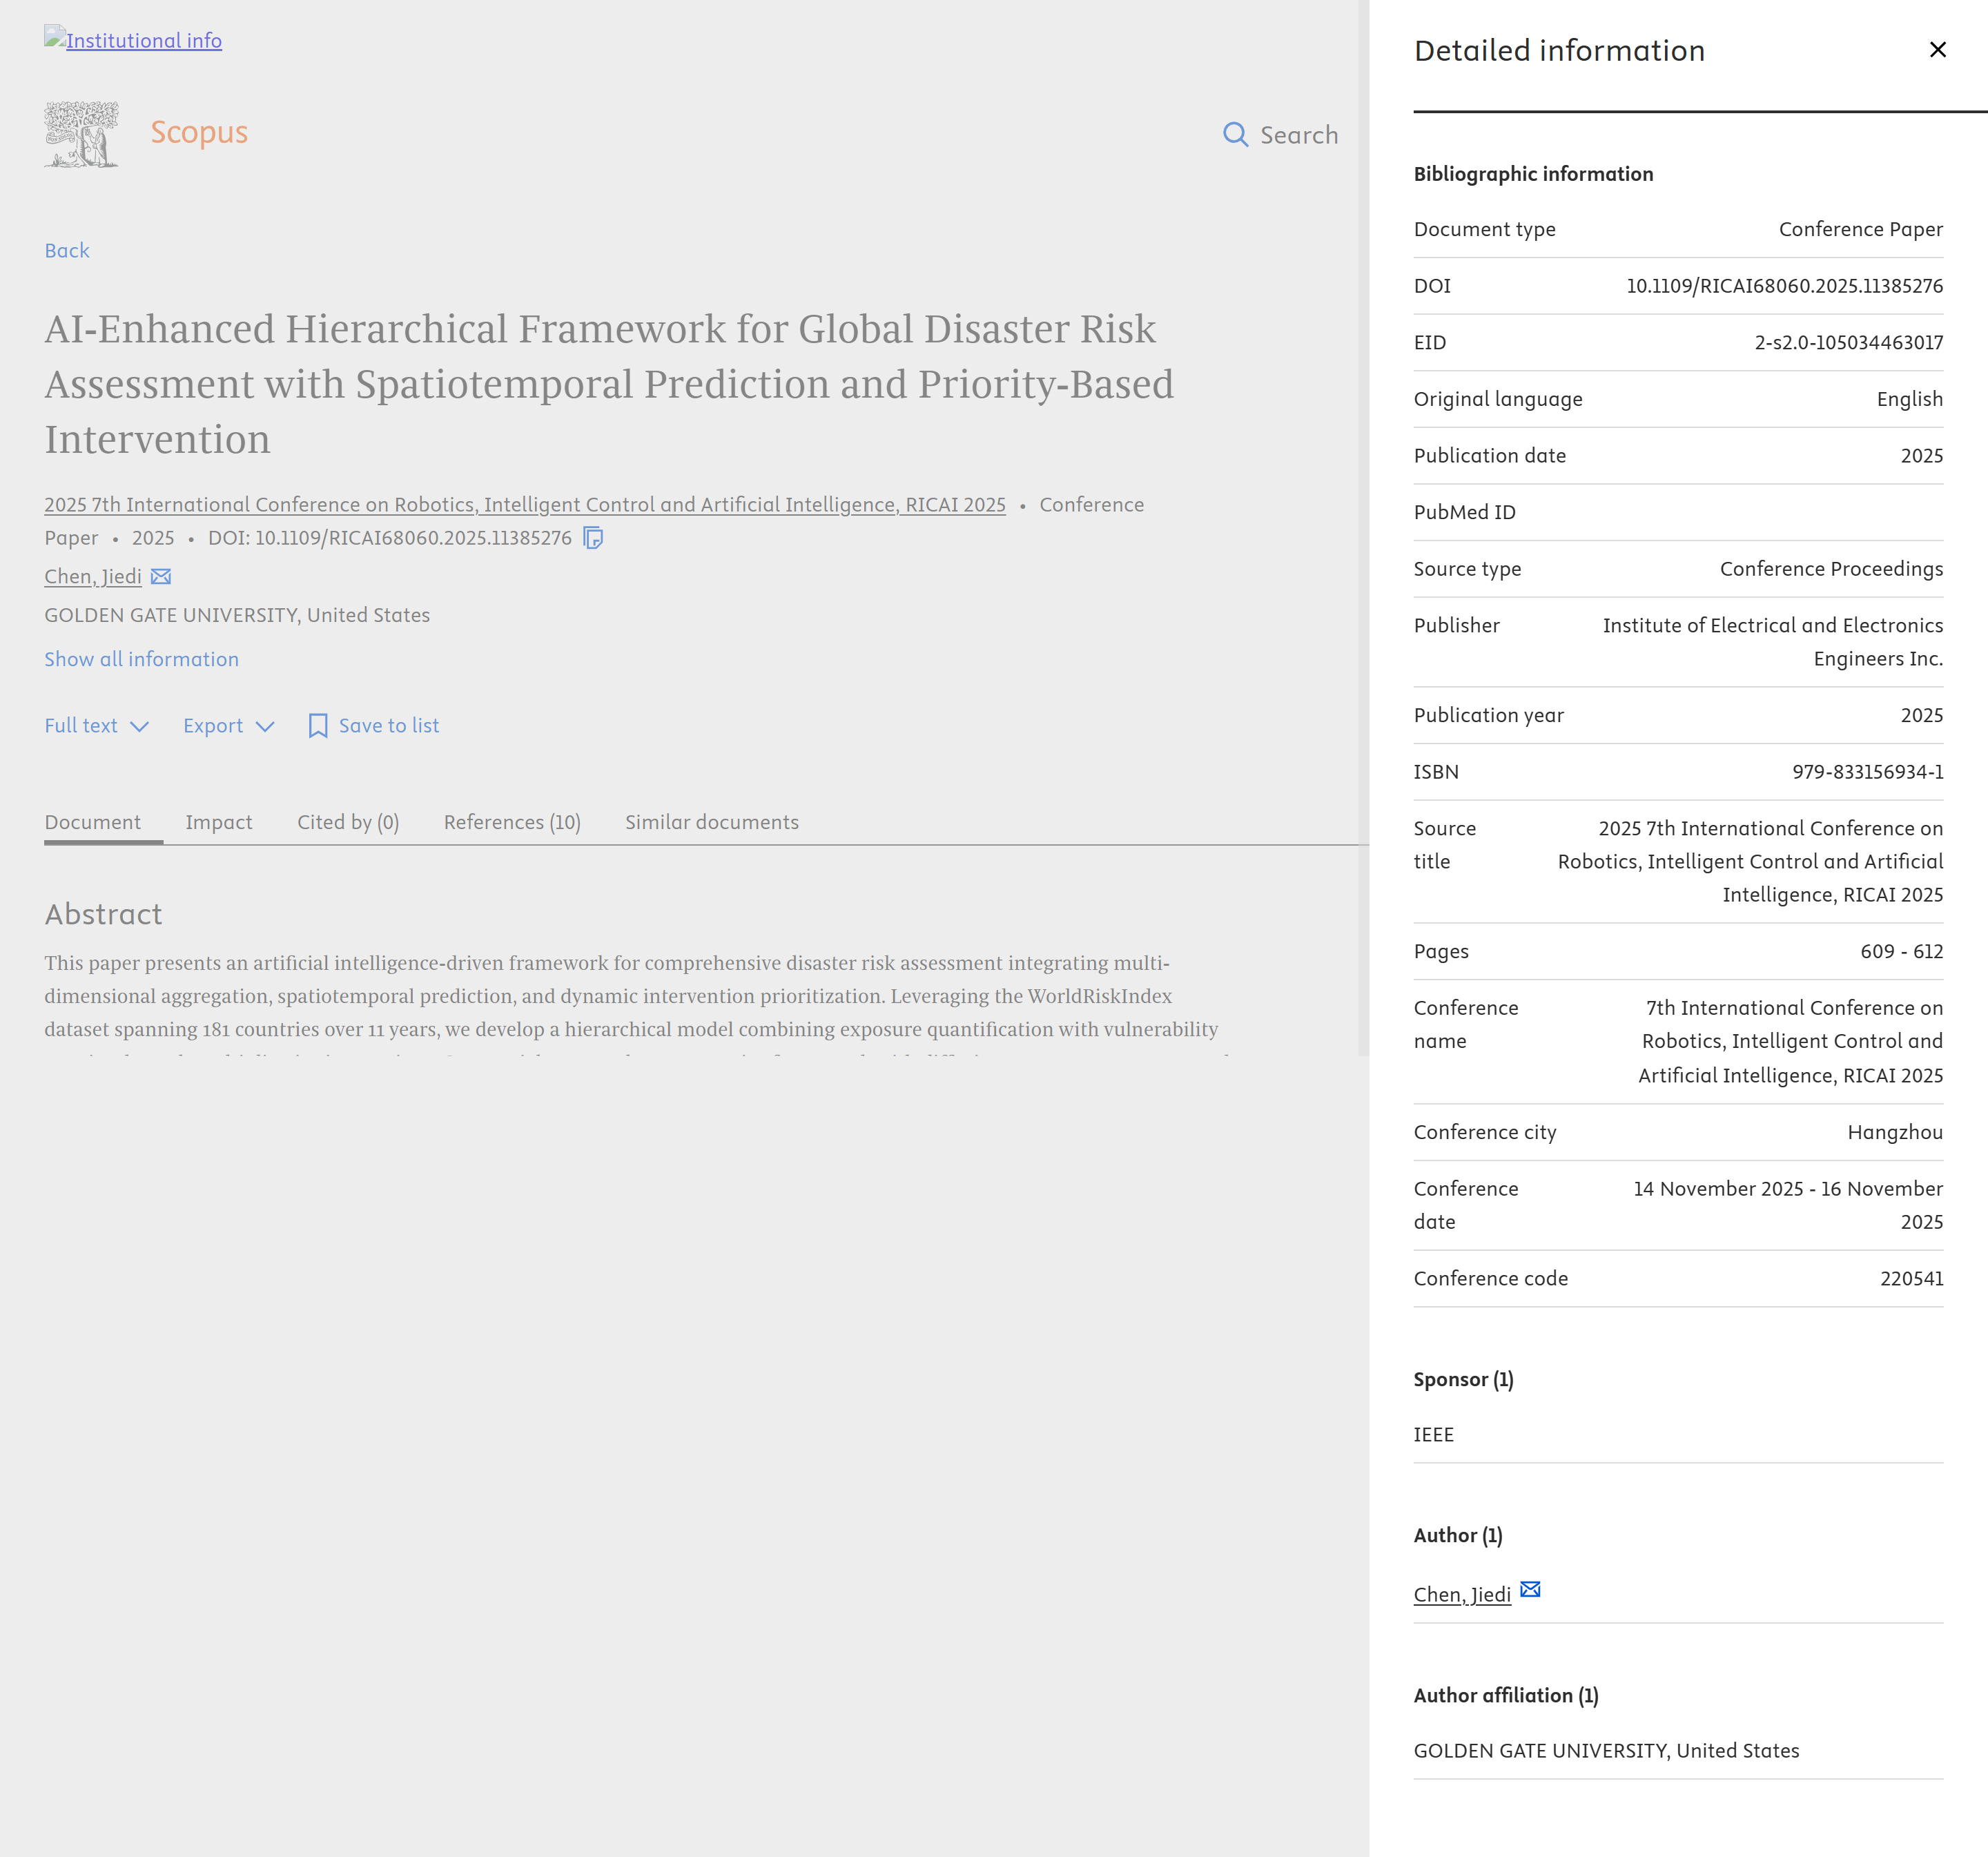Select the References (10) tab
Image resolution: width=1988 pixels, height=1857 pixels.
coord(512,822)
